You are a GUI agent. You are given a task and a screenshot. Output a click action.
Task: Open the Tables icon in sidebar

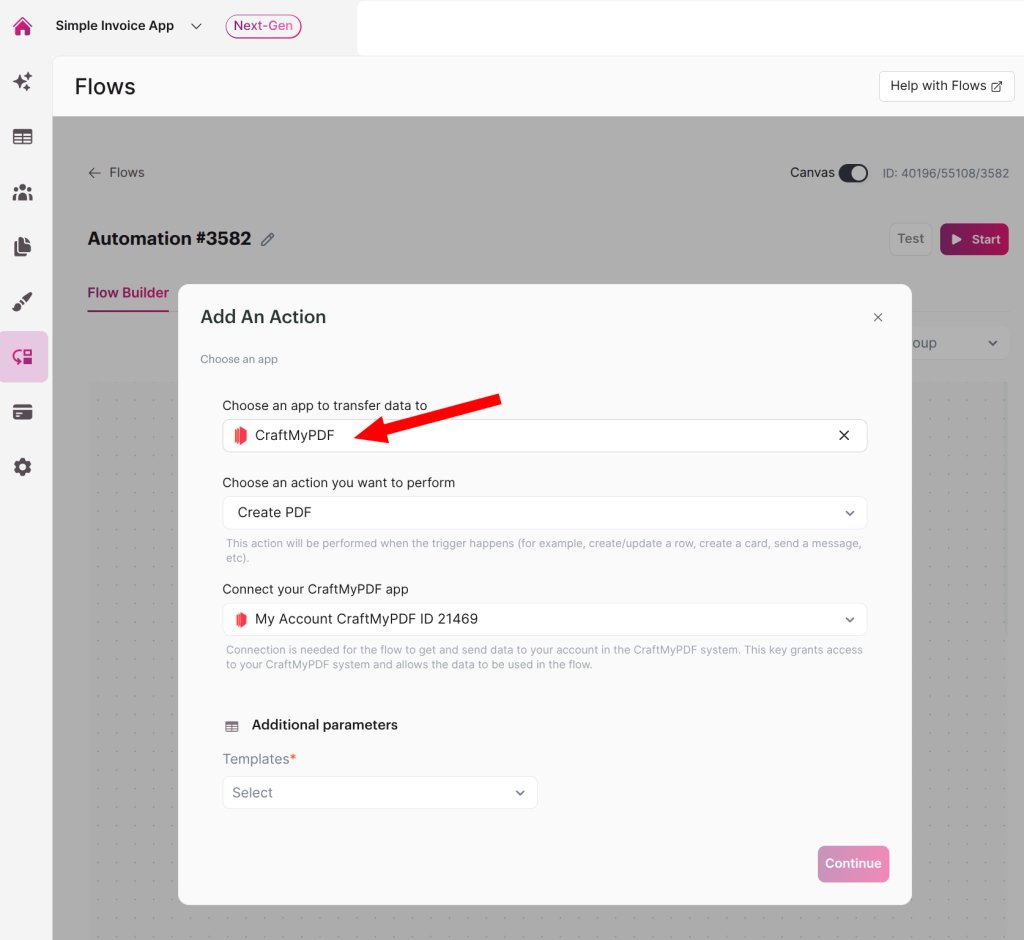23,137
